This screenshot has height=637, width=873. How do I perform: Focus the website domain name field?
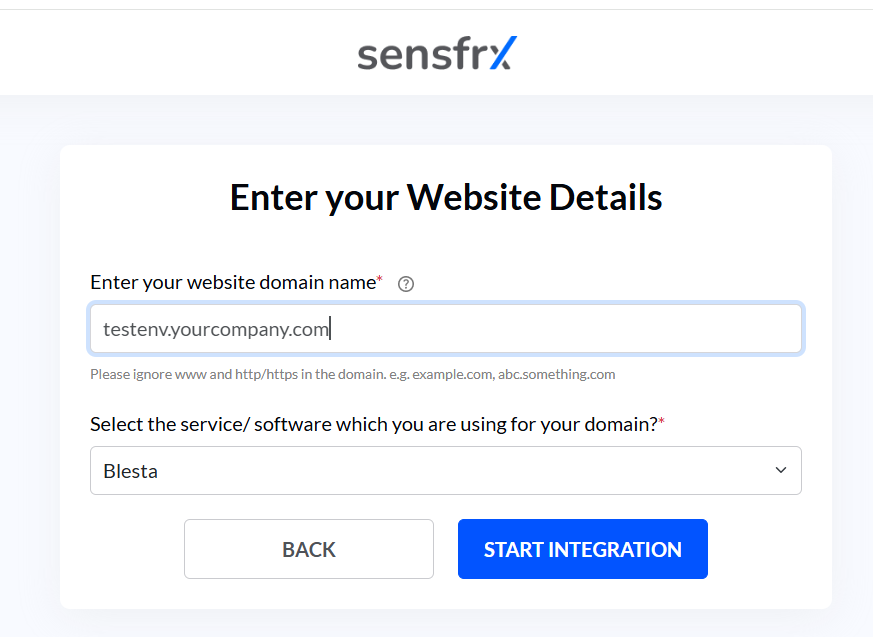[x=445, y=329]
